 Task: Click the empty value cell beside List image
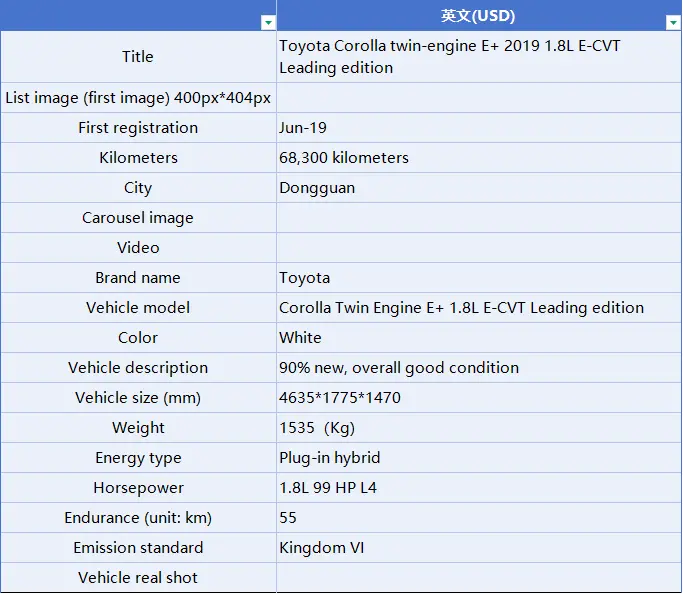click(479, 98)
